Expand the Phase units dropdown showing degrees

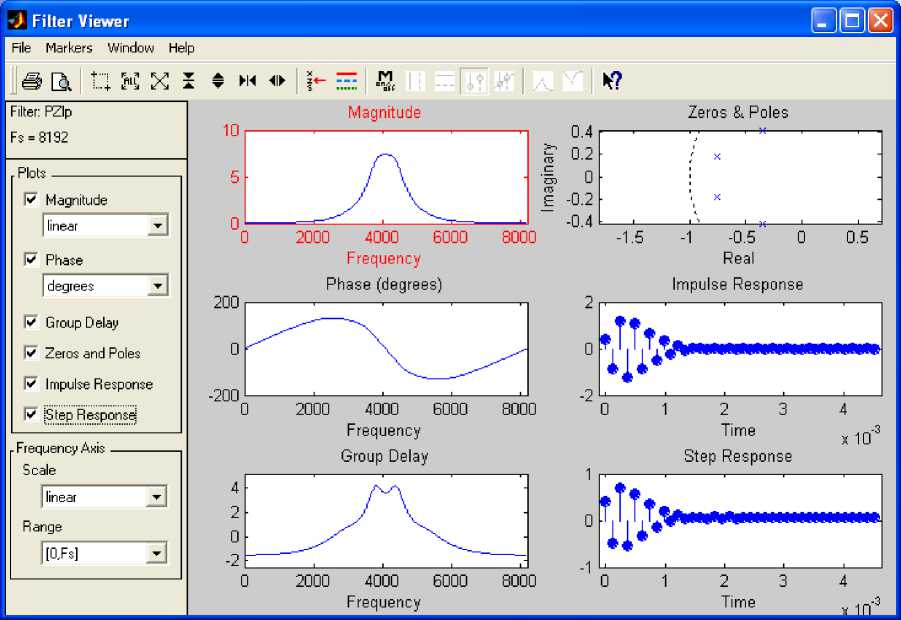[x=157, y=287]
